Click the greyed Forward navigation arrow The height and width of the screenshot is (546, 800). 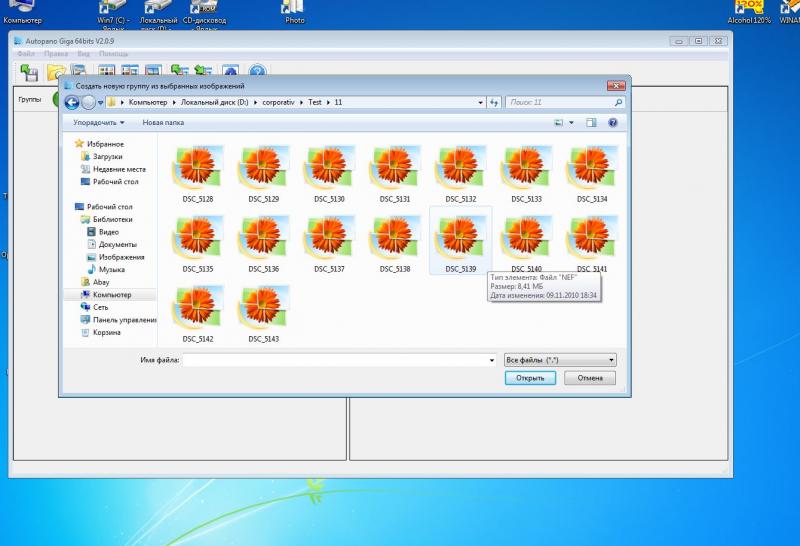coord(88,103)
